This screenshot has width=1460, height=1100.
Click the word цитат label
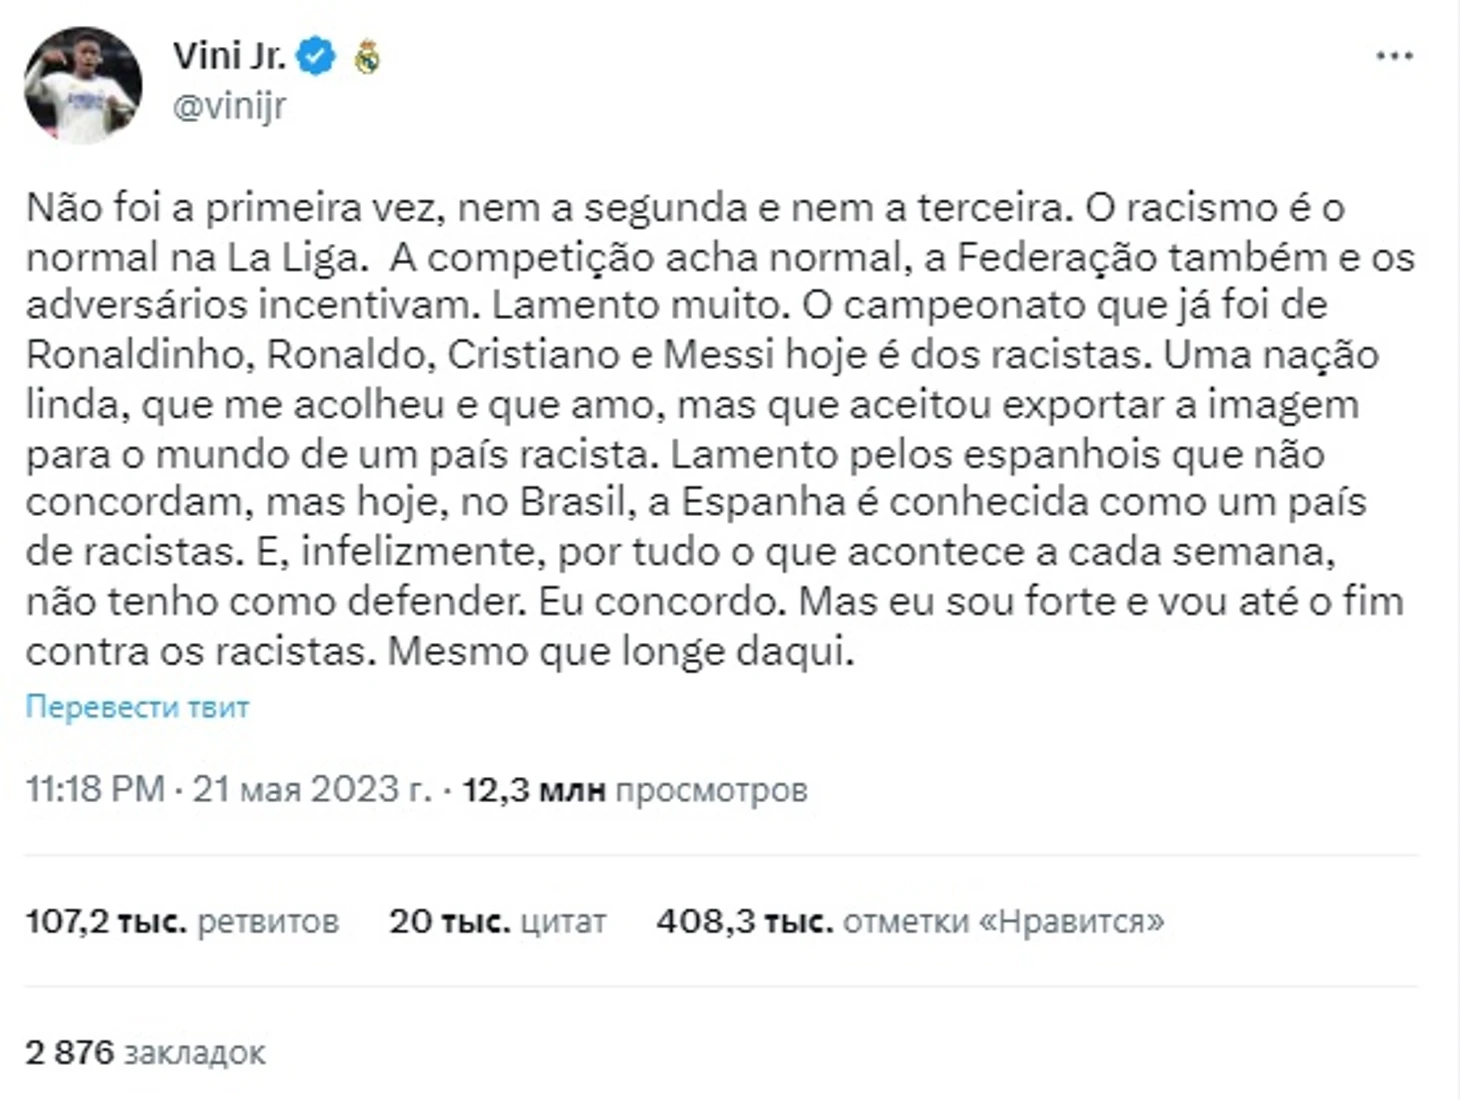563,922
